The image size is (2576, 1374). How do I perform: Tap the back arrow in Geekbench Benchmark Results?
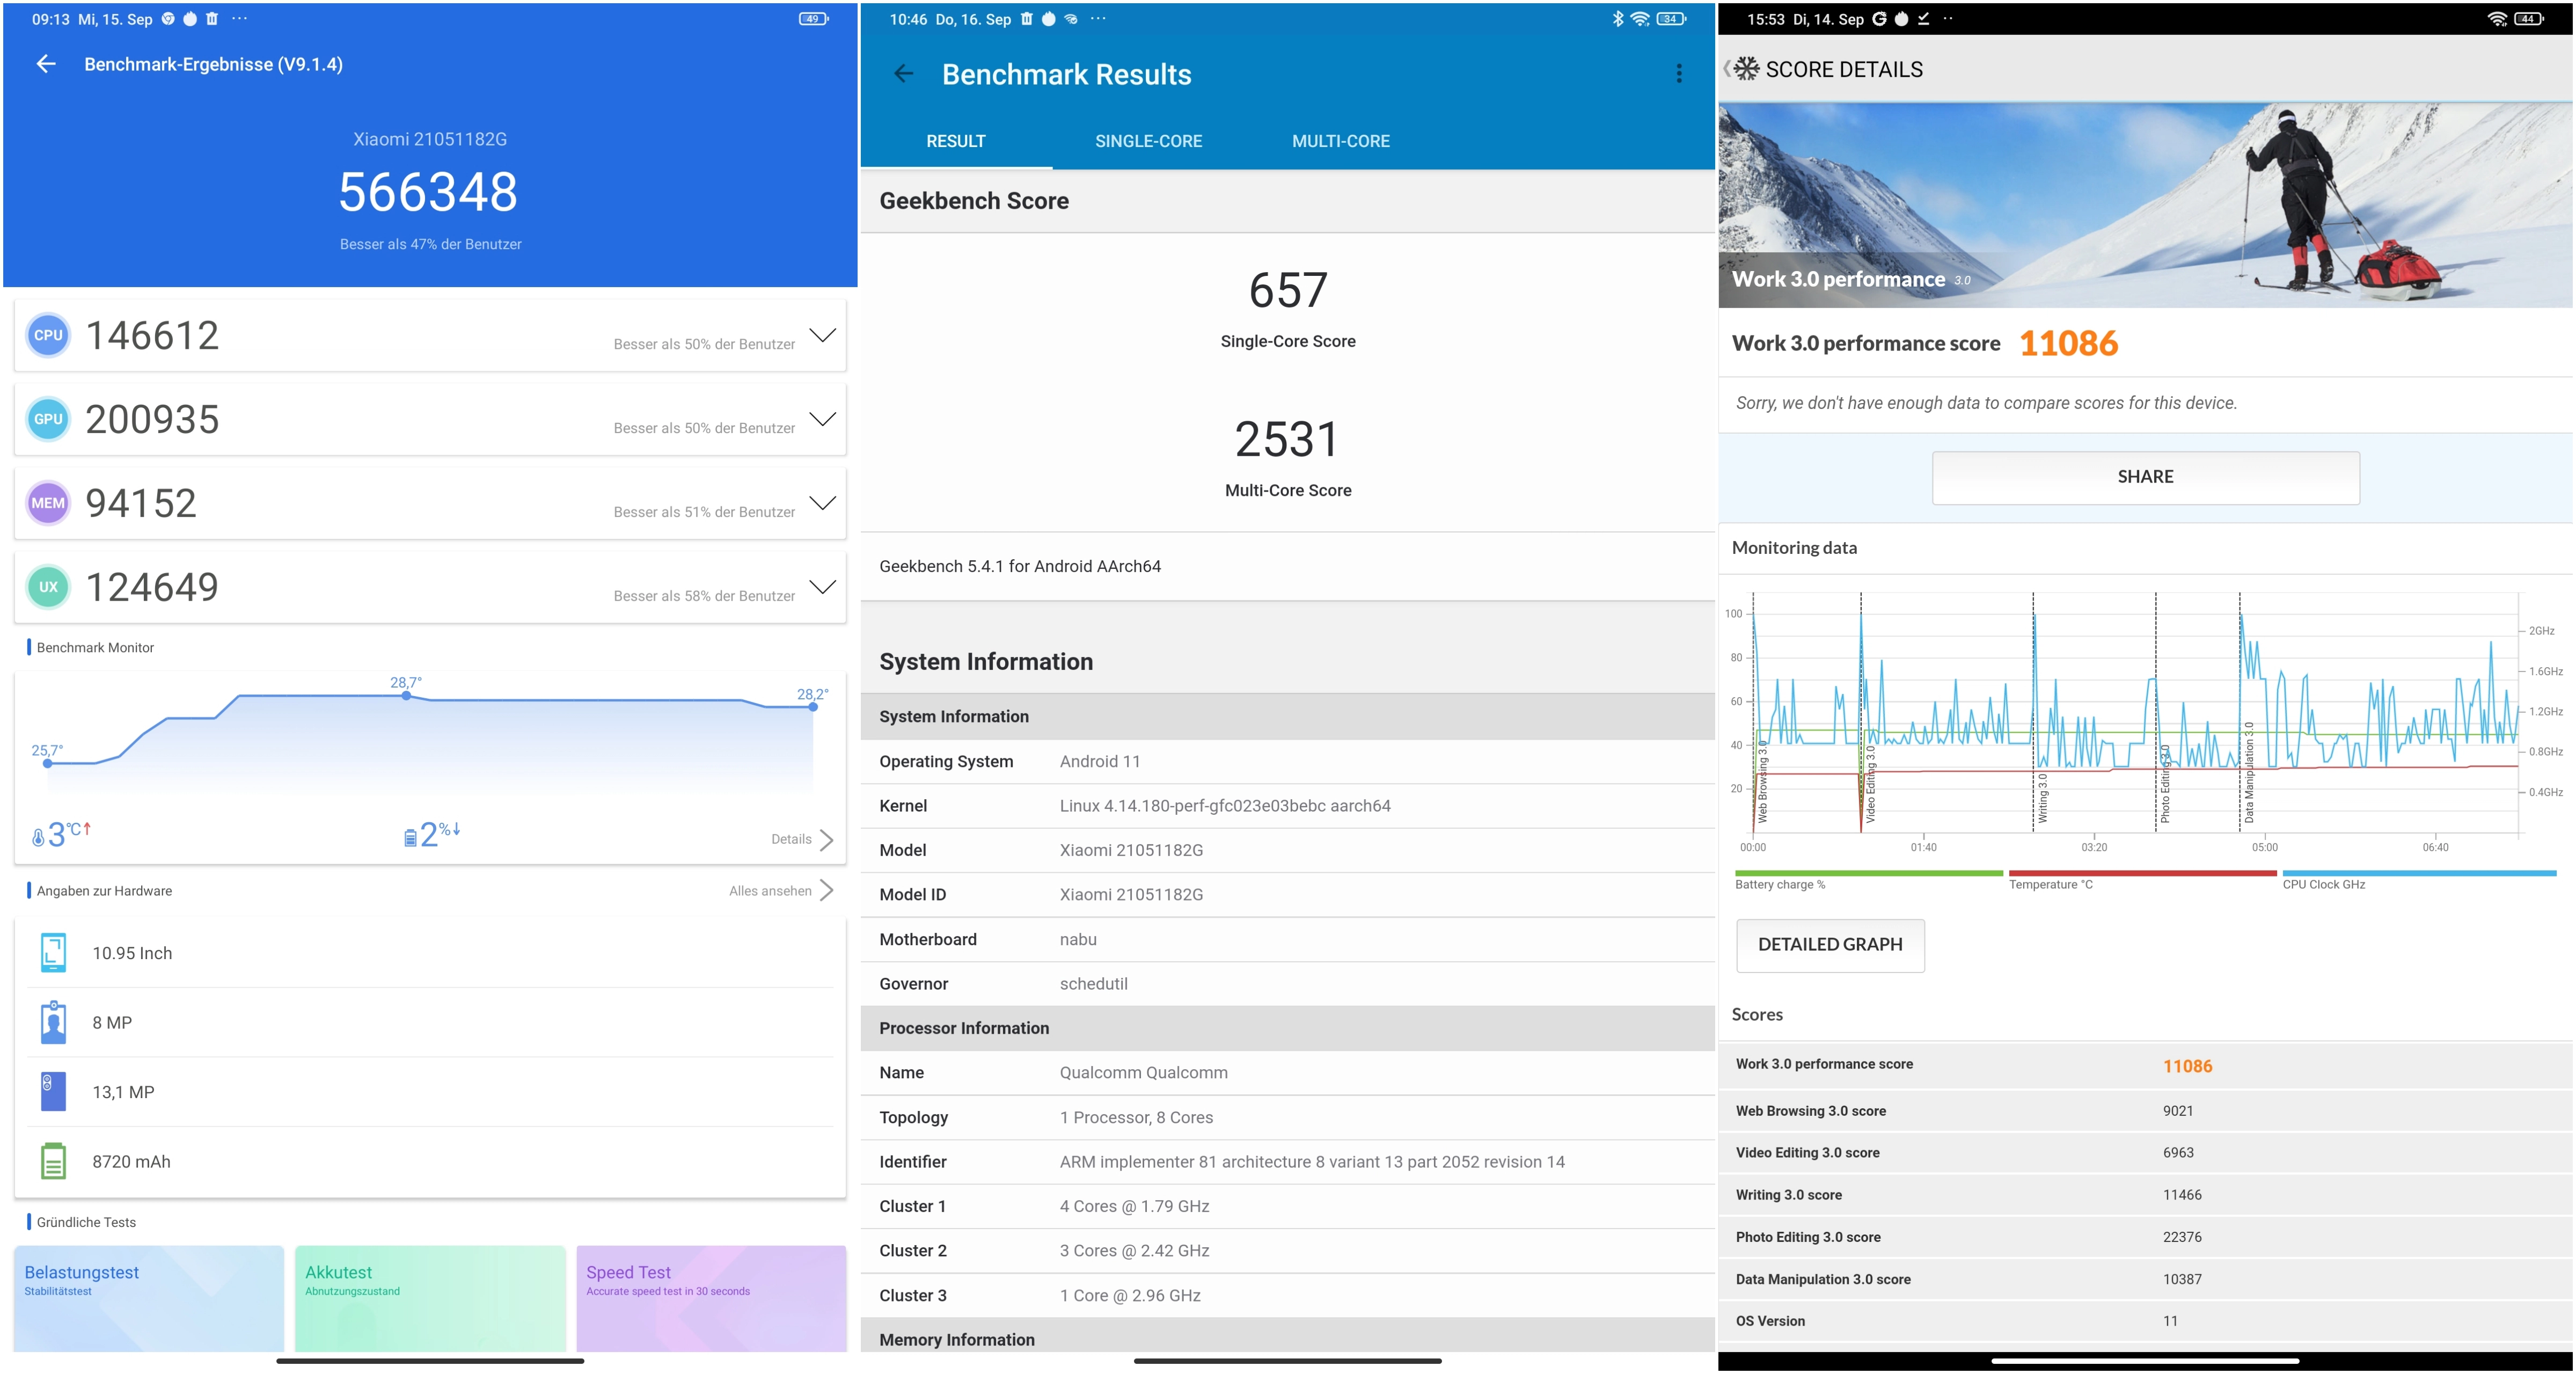[903, 74]
